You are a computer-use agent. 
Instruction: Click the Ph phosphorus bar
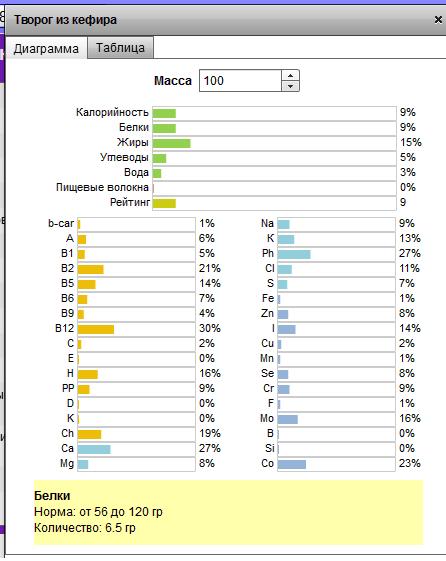tap(336, 254)
